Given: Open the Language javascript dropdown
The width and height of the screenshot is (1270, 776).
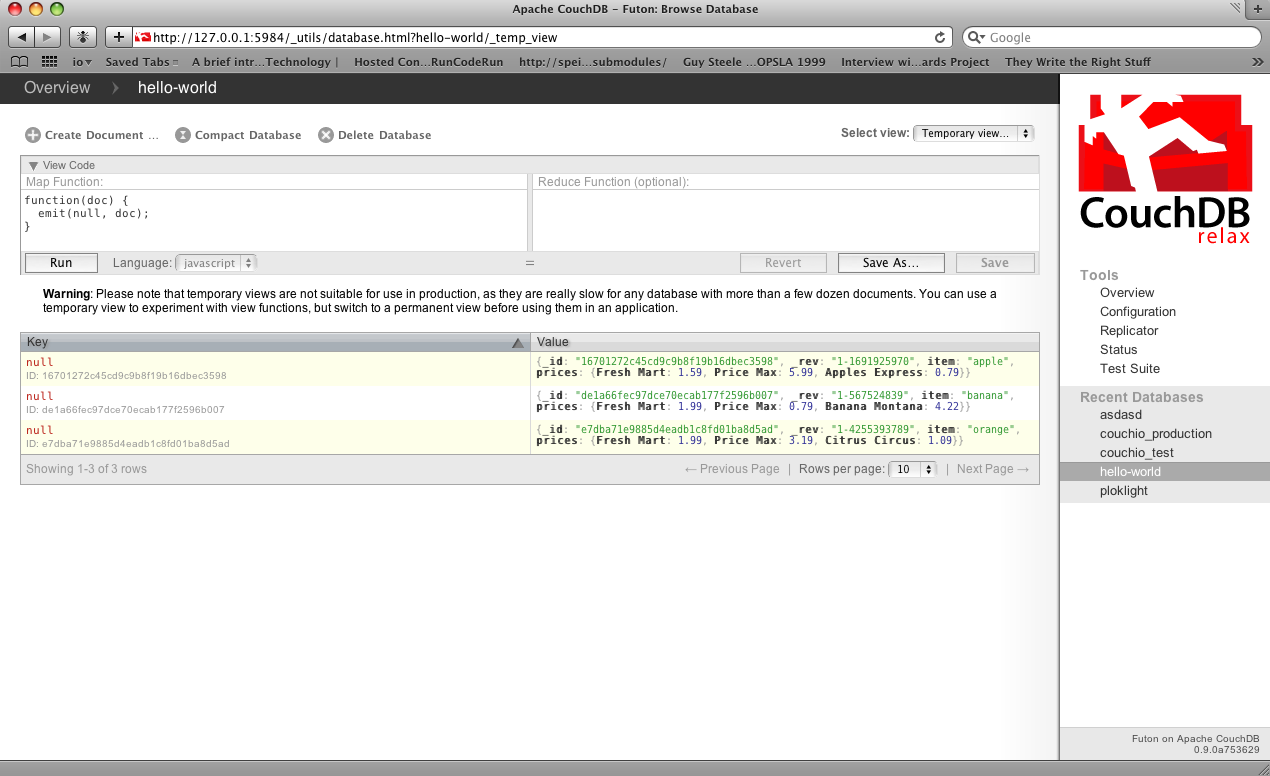Looking at the screenshot, I should tap(216, 263).
